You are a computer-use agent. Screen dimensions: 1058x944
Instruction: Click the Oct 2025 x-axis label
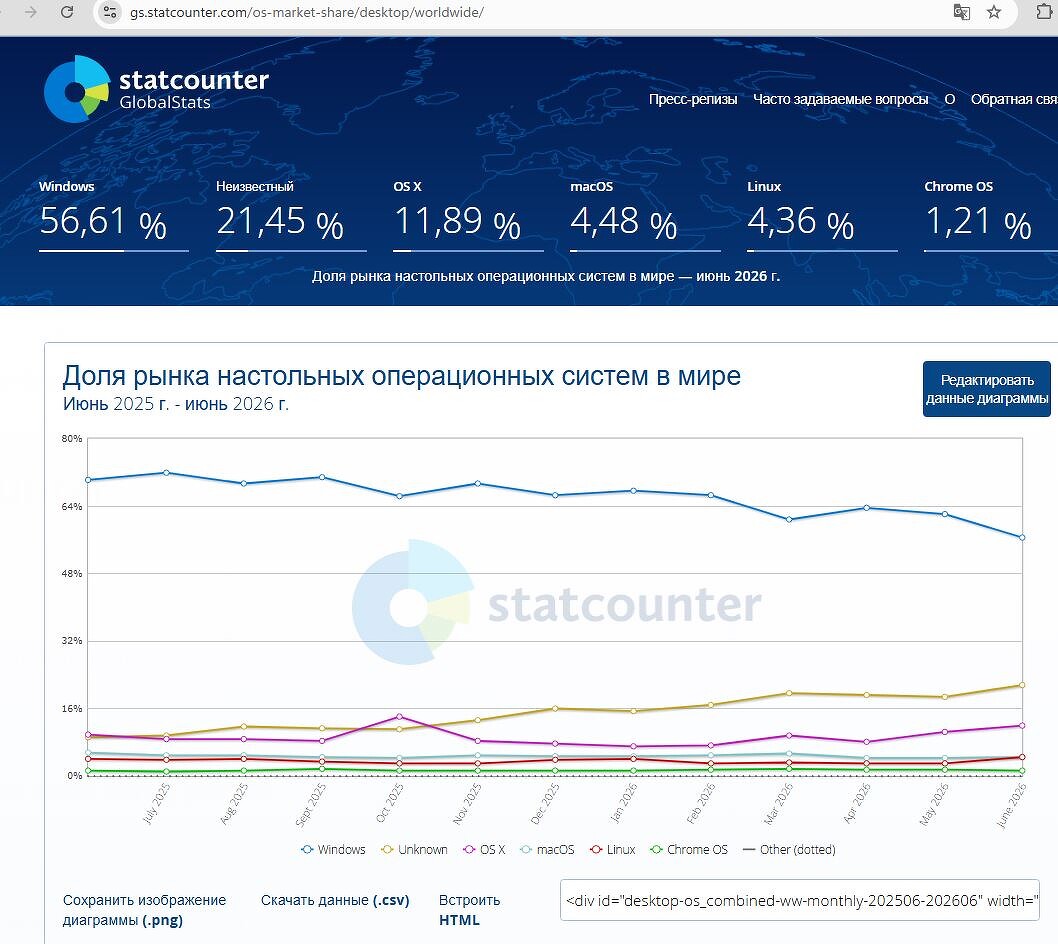[x=390, y=803]
